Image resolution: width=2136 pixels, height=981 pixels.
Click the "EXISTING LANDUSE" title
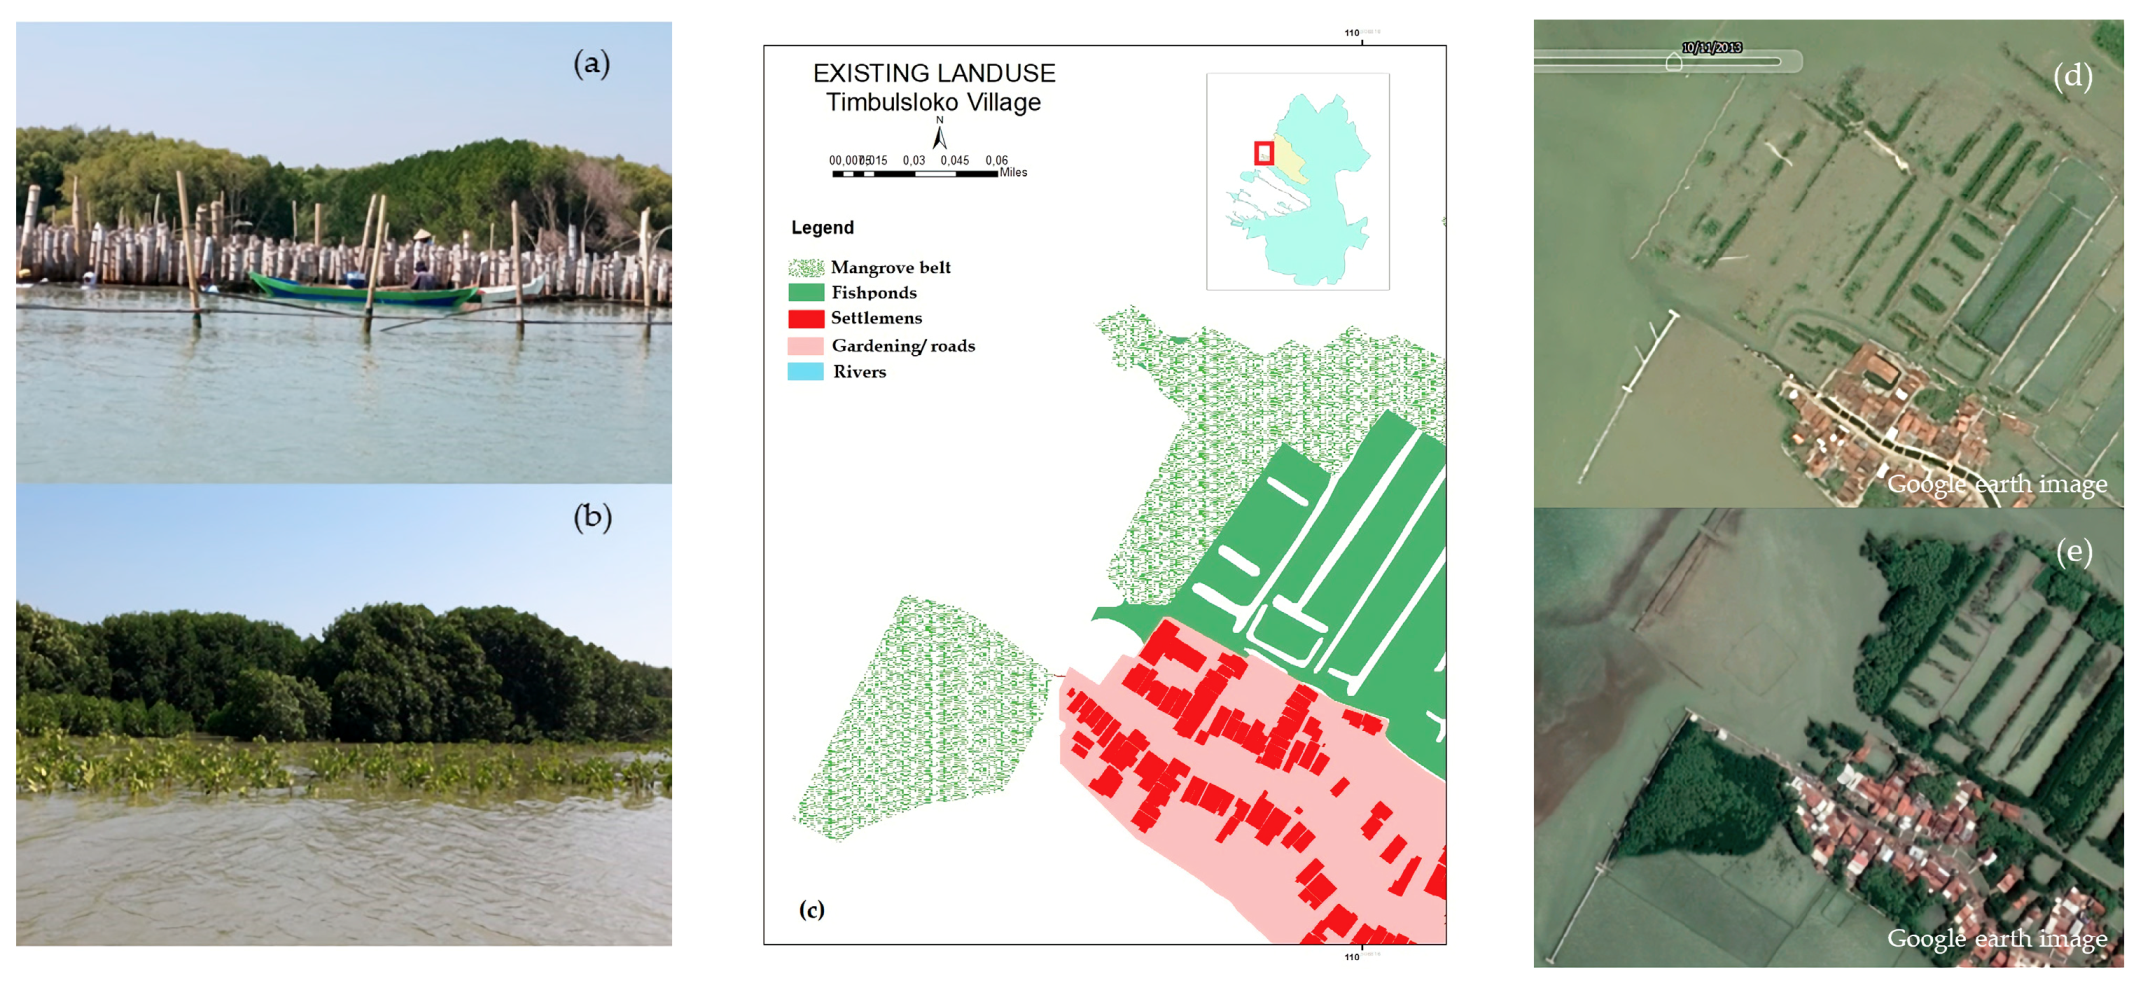[934, 73]
